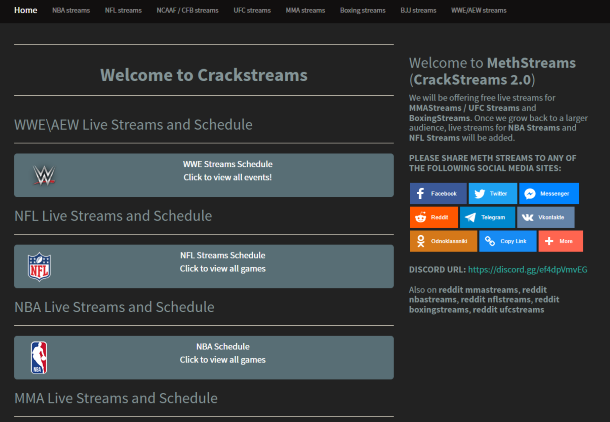
Task: Open NBA streams menu item
Action: pyautogui.click(x=71, y=11)
